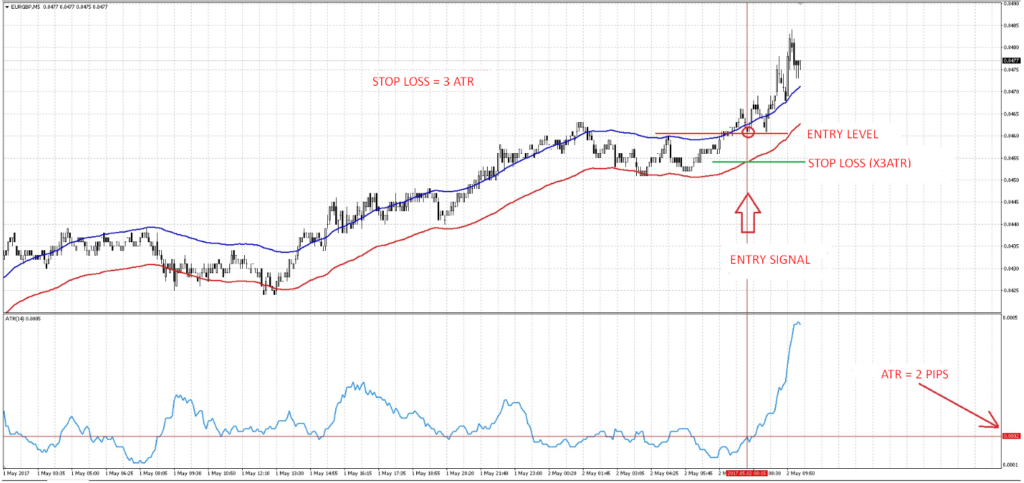Click the STOP LOSS (X3ATR) text label
Image resolution: width=1024 pixels, height=483 pixels.
coord(860,162)
